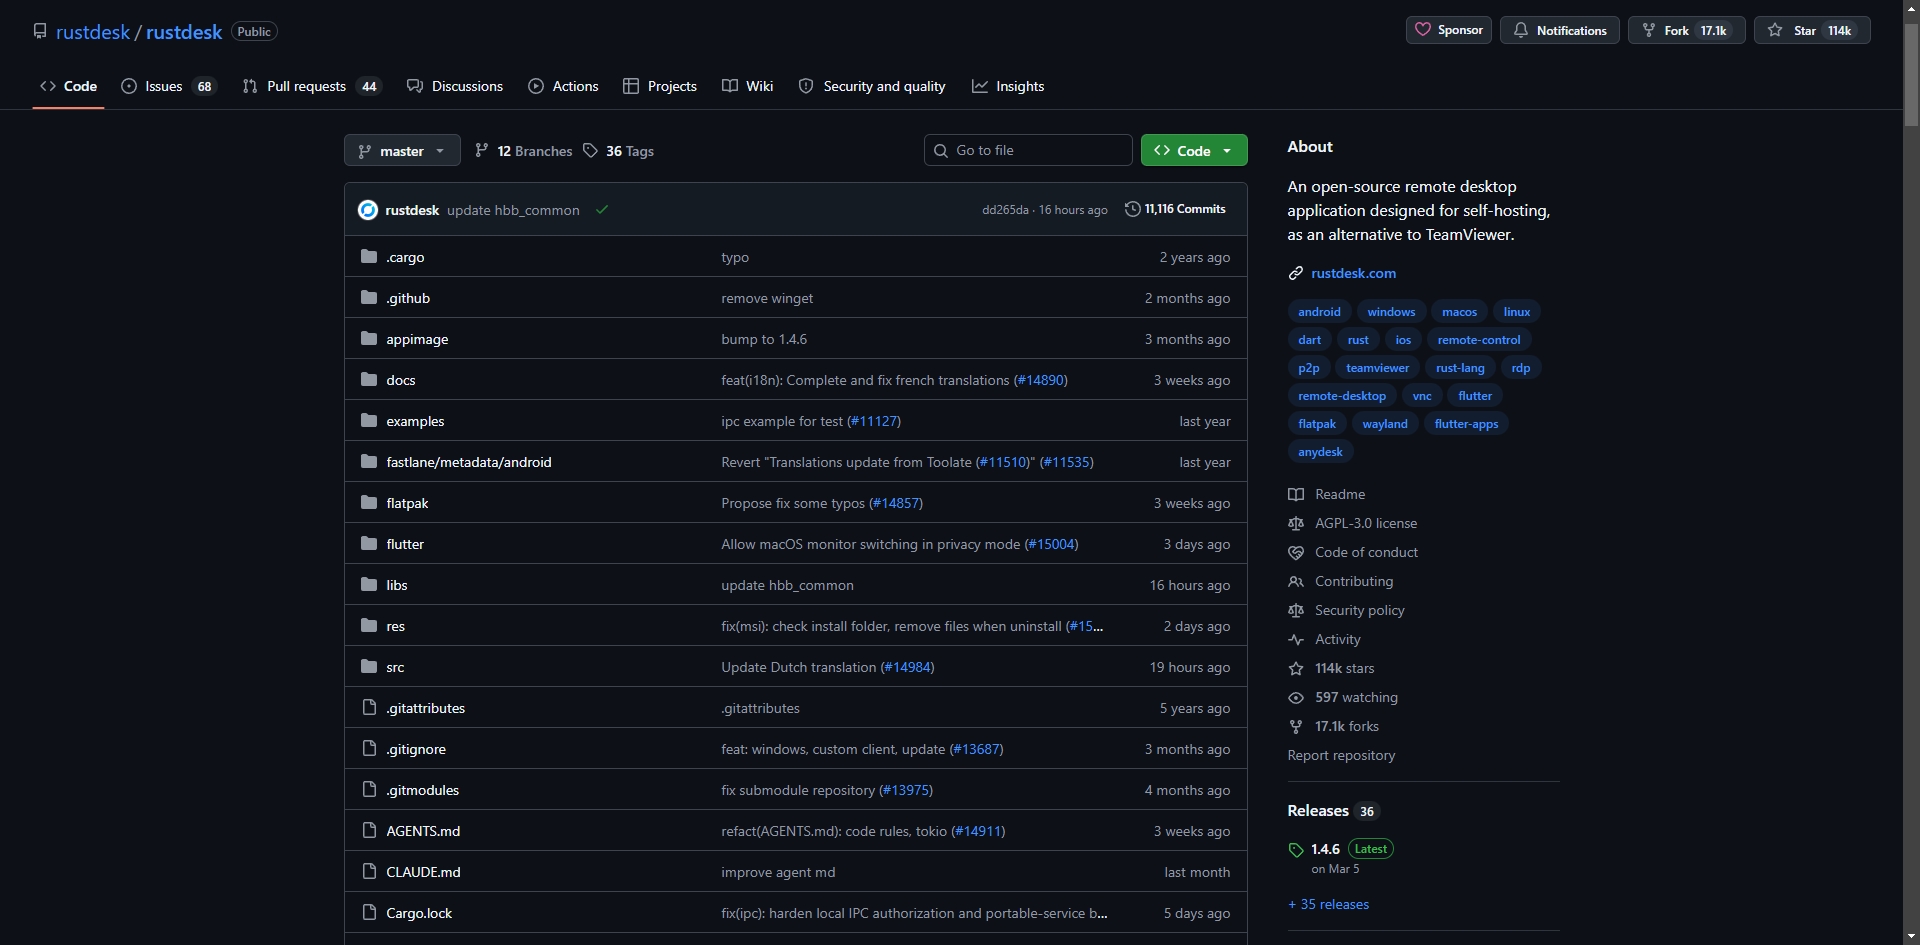Image resolution: width=1920 pixels, height=945 pixels.
Task: Star the repository with Star button
Action: (1812, 30)
